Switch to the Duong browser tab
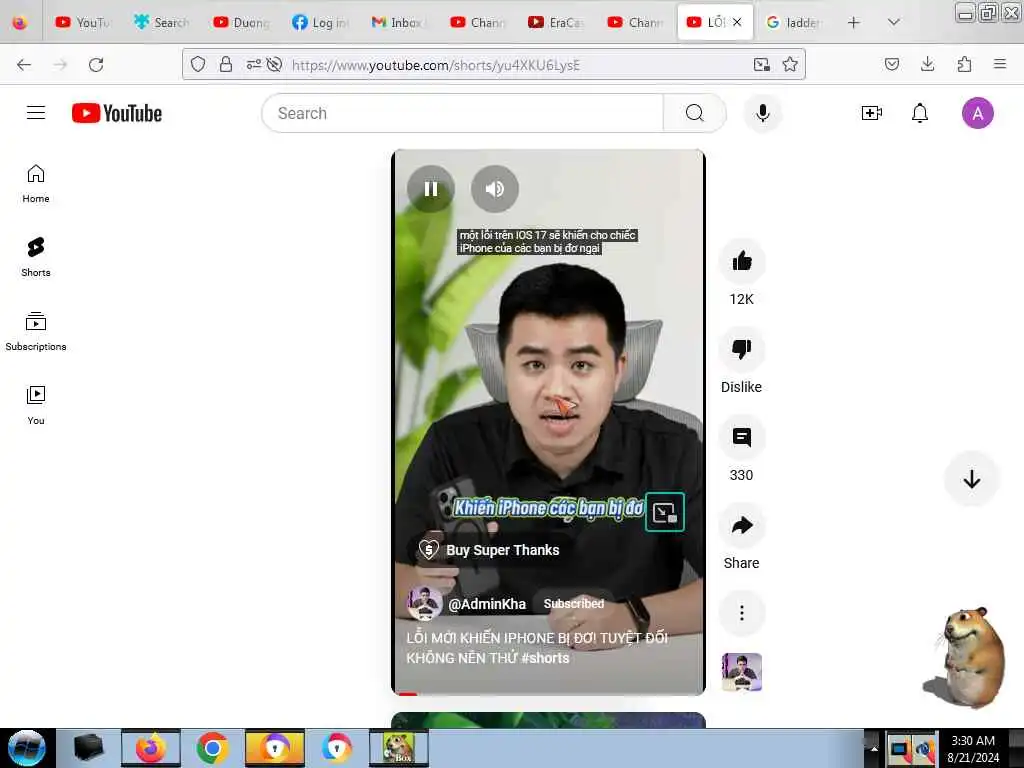Image resolution: width=1024 pixels, height=768 pixels. 241,22
